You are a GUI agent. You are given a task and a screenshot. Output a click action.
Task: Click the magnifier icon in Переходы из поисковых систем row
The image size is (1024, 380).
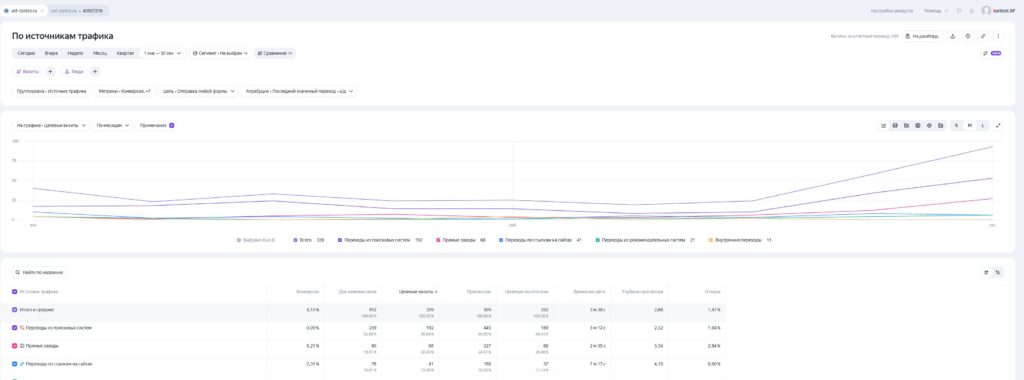pyautogui.click(x=22, y=328)
